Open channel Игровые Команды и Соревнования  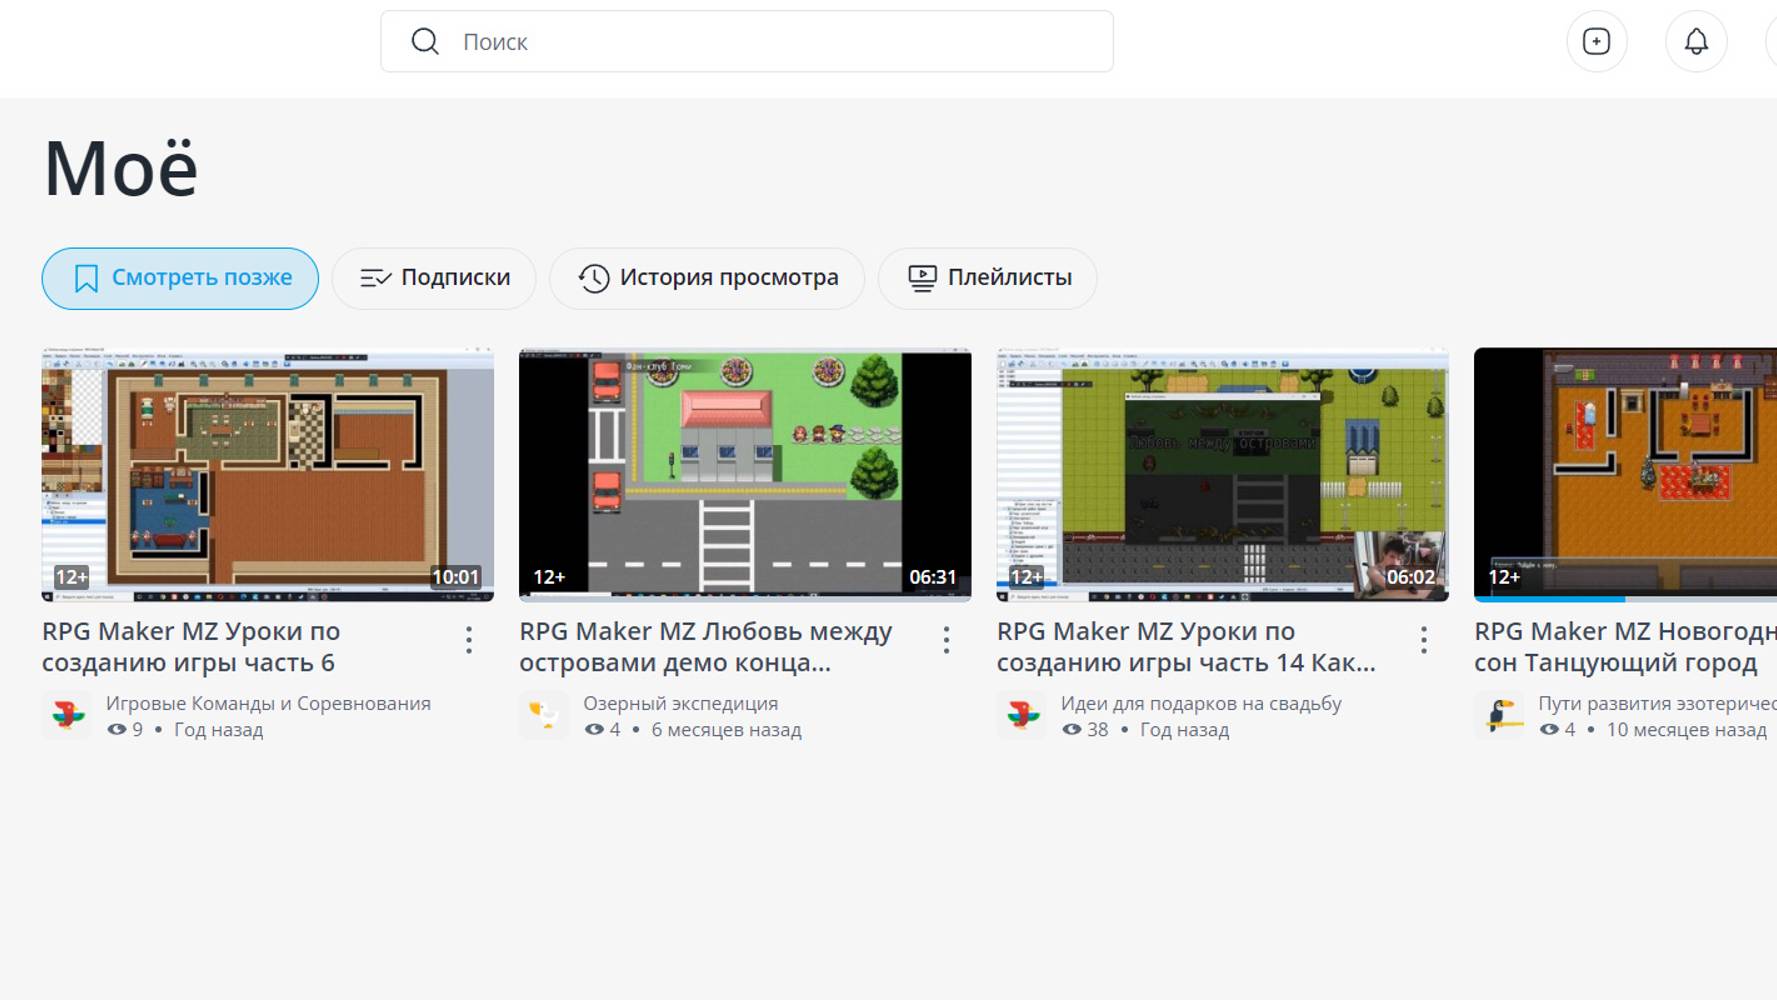pyautogui.click(x=268, y=704)
